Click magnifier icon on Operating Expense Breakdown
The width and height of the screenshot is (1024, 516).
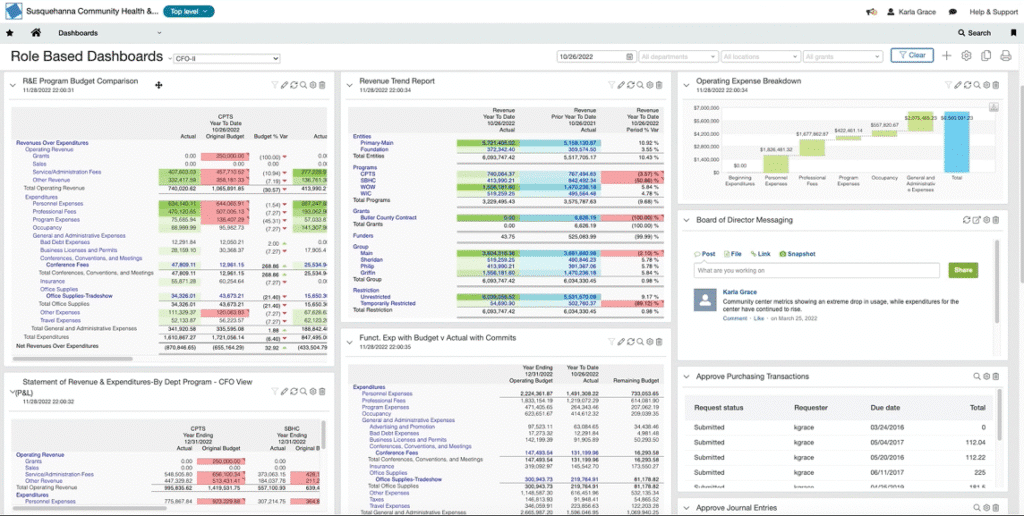pos(977,85)
